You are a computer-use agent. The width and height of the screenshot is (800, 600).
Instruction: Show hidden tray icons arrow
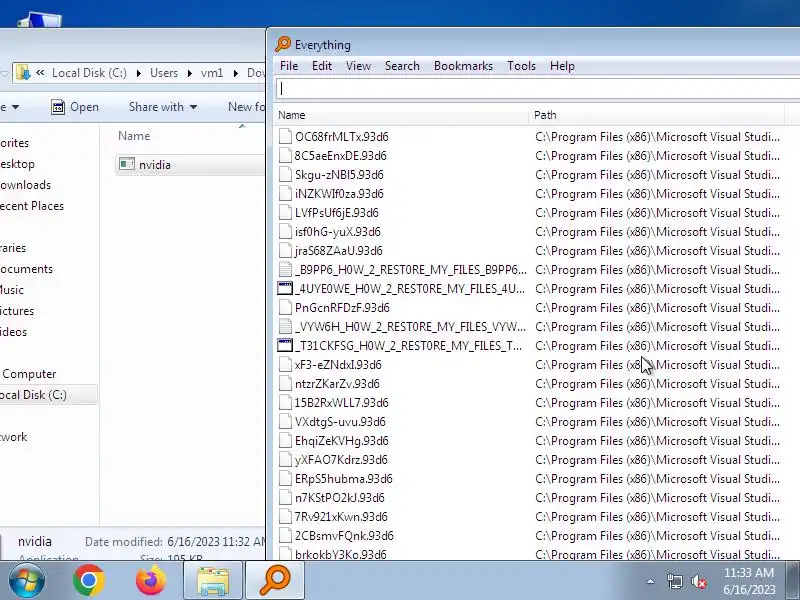tap(651, 581)
